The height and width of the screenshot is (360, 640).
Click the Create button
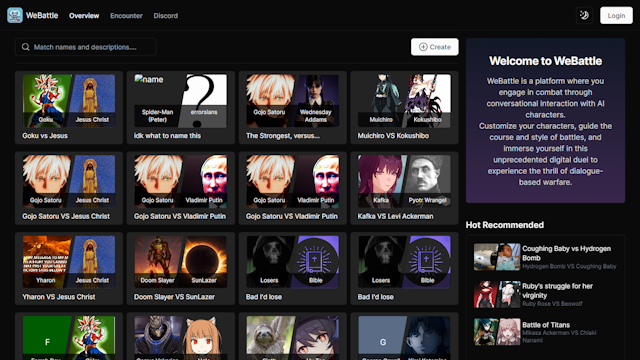tap(435, 47)
